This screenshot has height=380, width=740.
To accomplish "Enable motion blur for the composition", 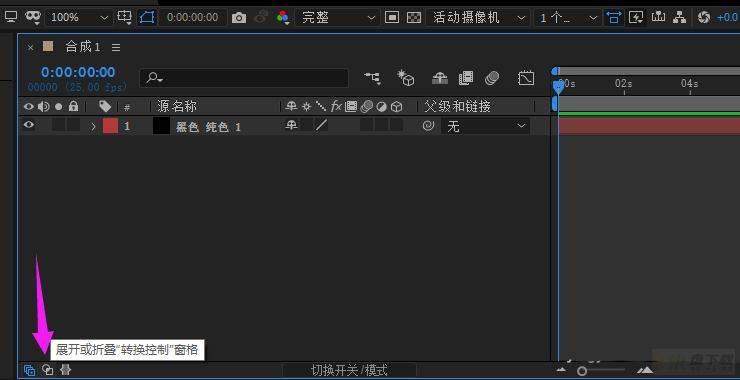I will pyautogui.click(x=492, y=78).
